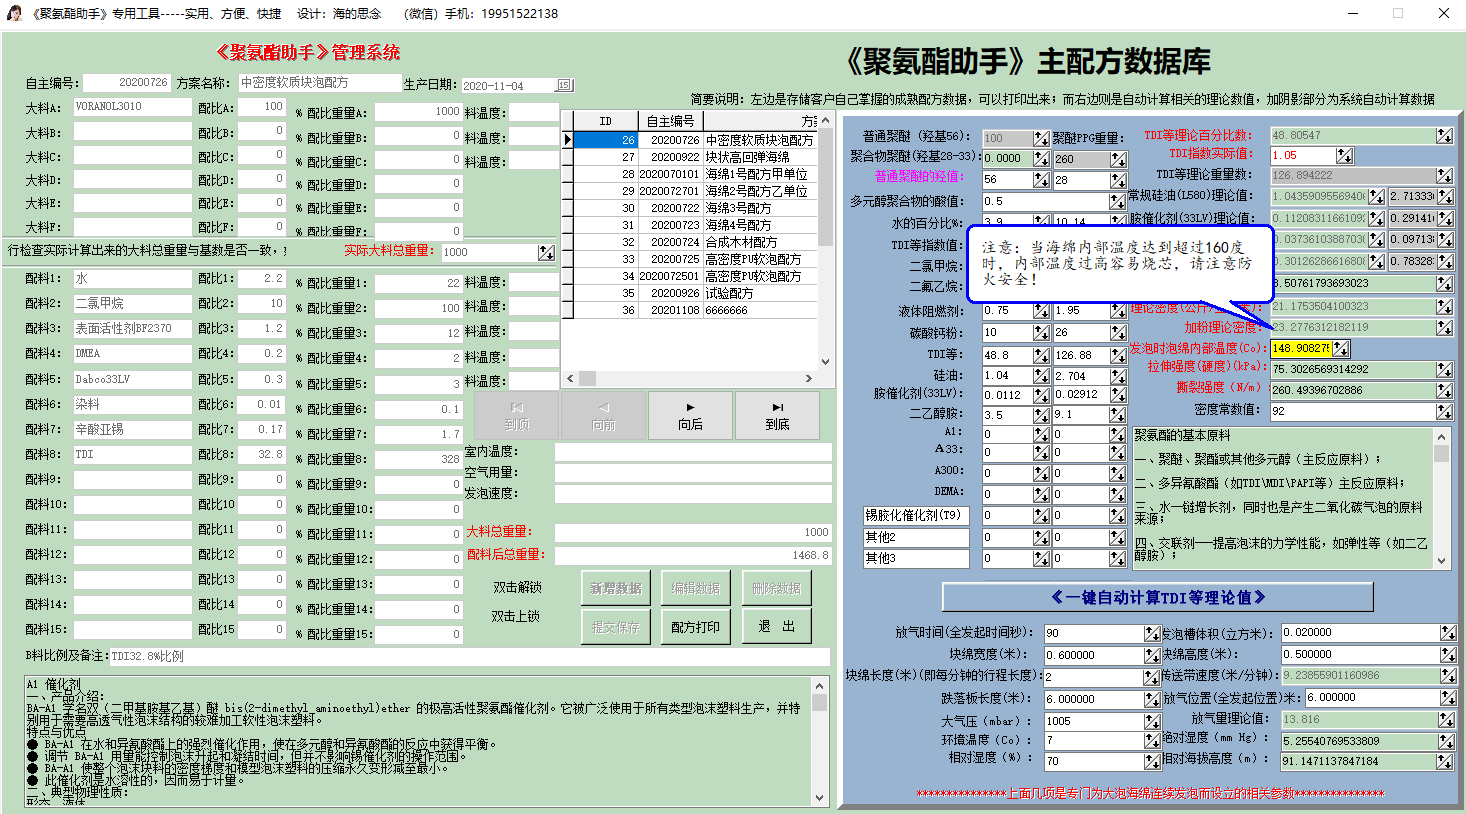Click the app icon in the title bar

pyautogui.click(x=15, y=13)
